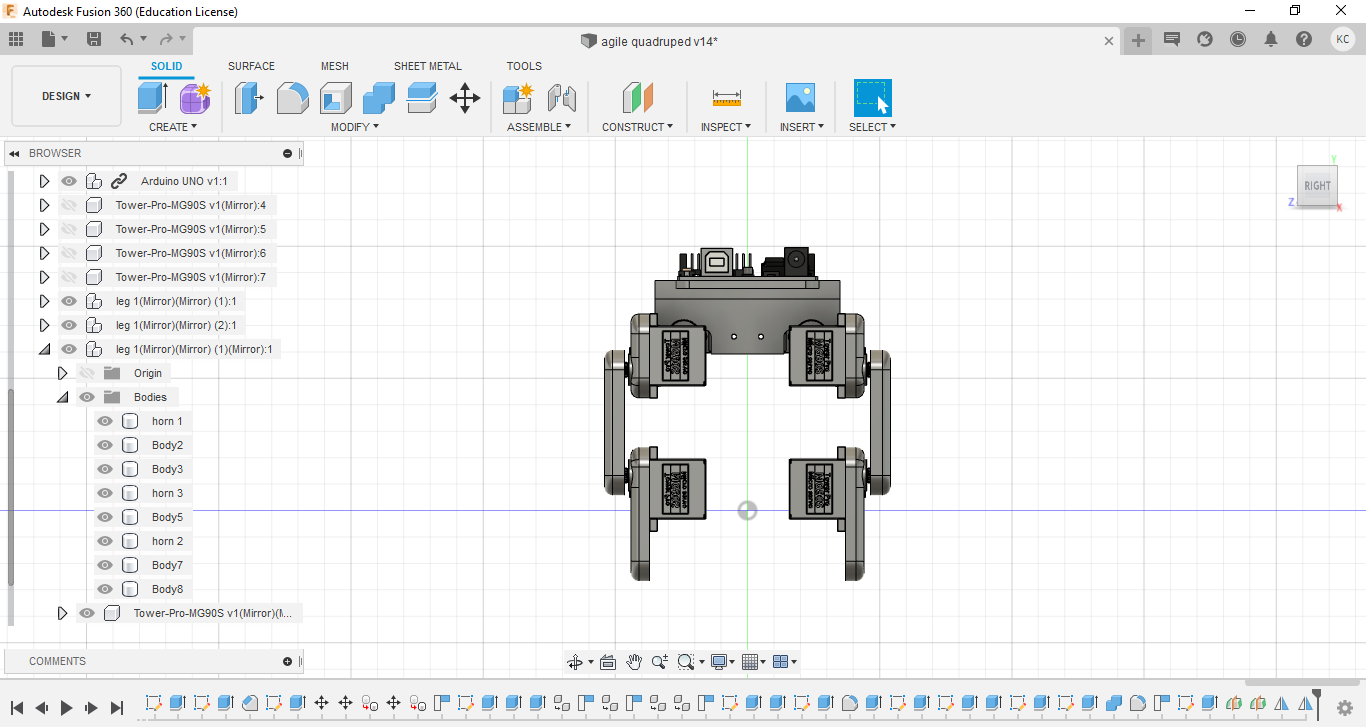Expand the Arduino UNO v1:1 tree node
This screenshot has height=727, width=1366.
pos(44,181)
